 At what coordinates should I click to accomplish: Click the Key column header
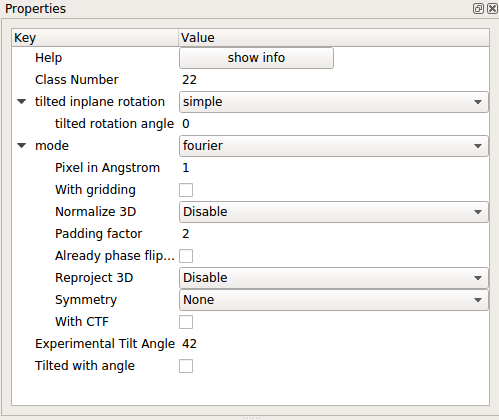point(95,38)
